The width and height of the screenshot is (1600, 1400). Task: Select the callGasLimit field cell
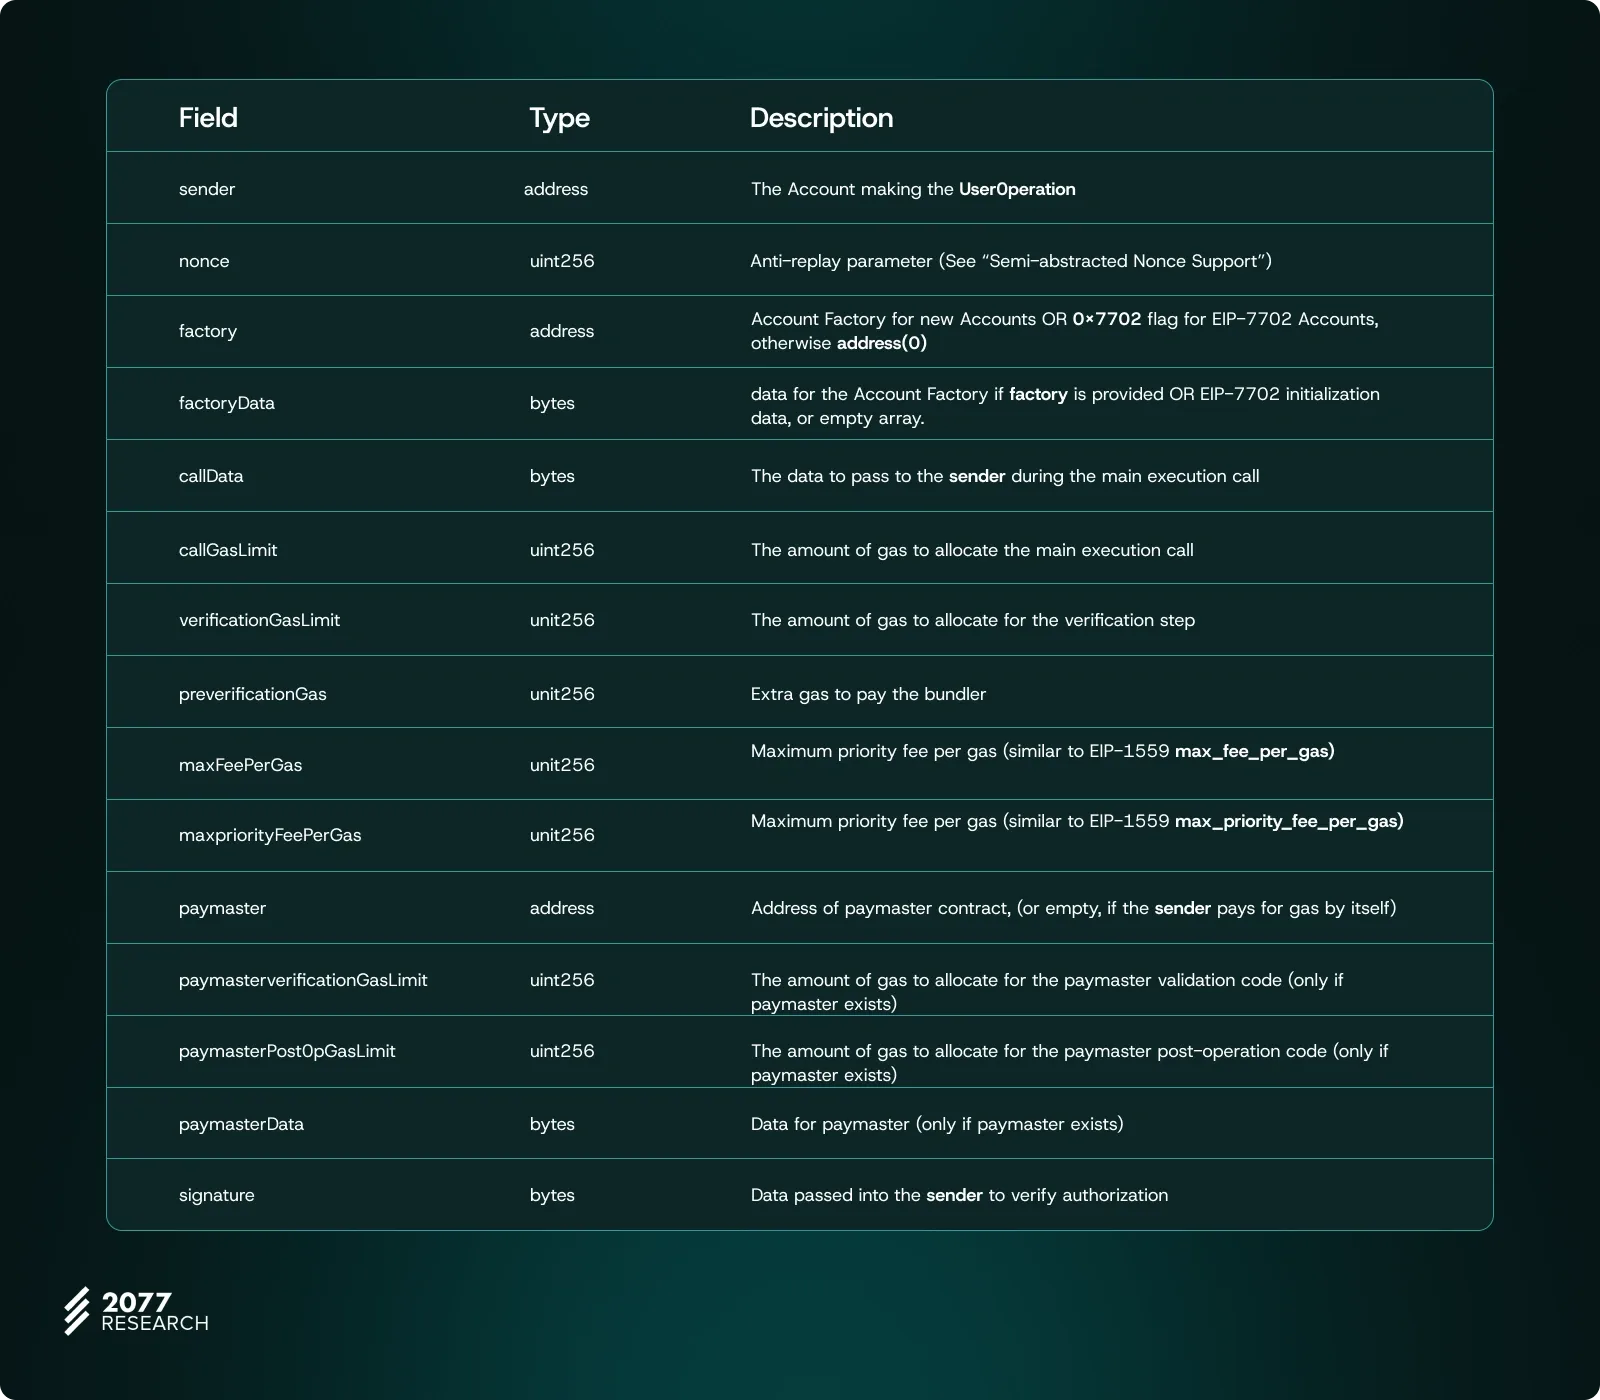pos(228,550)
